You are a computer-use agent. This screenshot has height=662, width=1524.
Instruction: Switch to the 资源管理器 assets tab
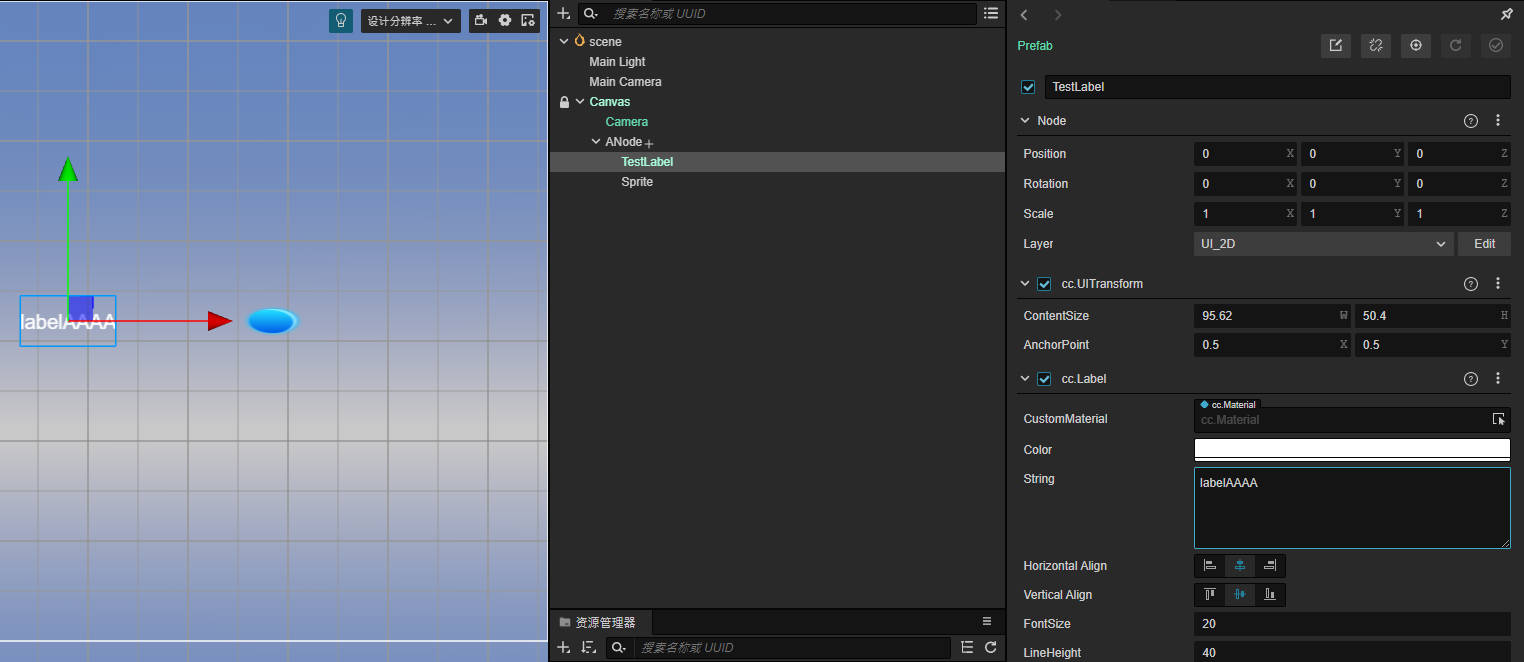(600, 622)
